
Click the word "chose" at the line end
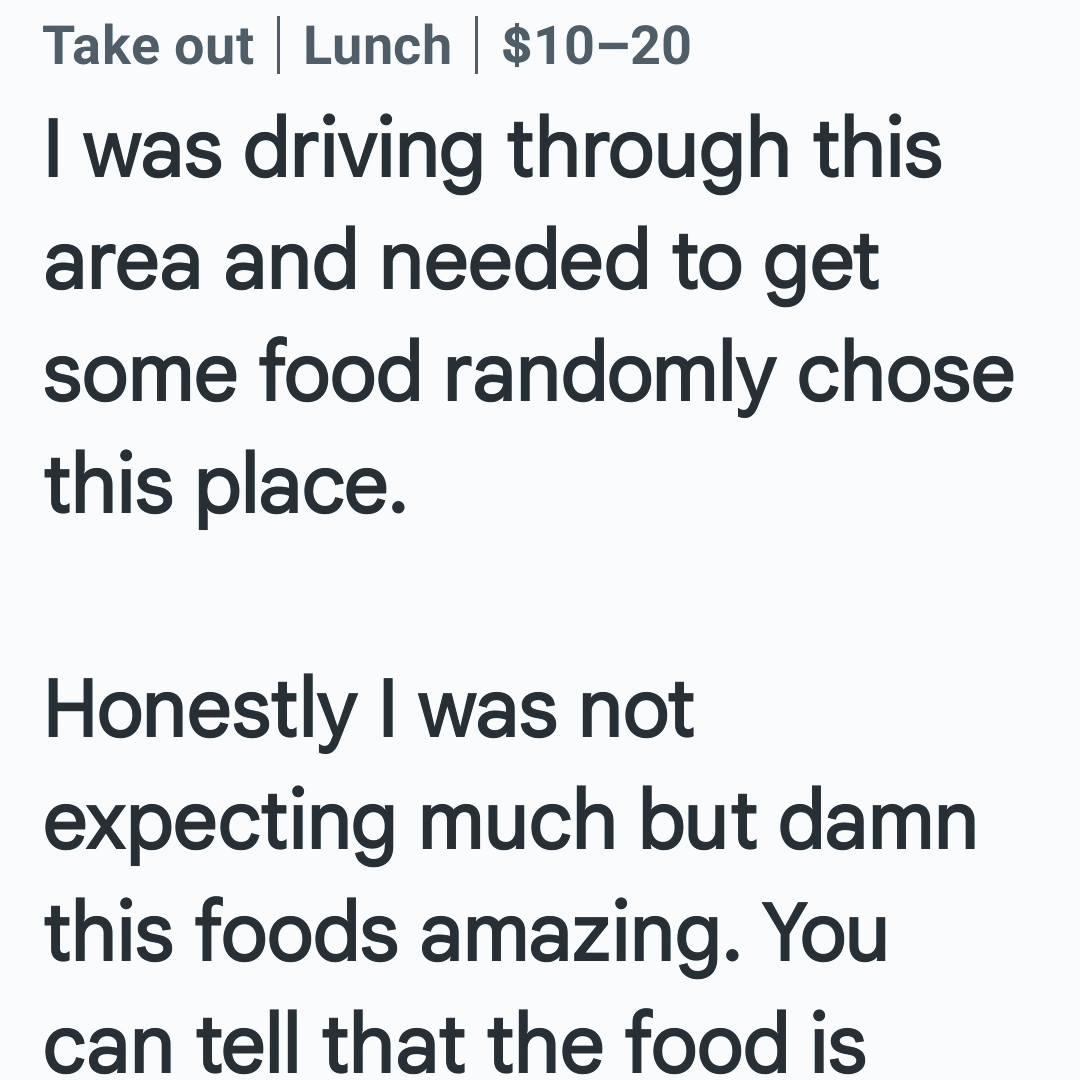(x=905, y=375)
